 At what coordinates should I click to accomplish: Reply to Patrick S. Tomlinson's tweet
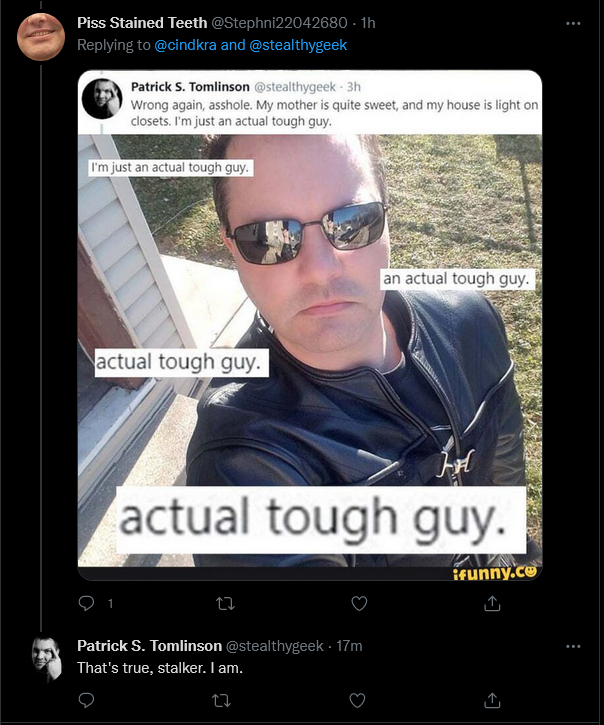86,700
